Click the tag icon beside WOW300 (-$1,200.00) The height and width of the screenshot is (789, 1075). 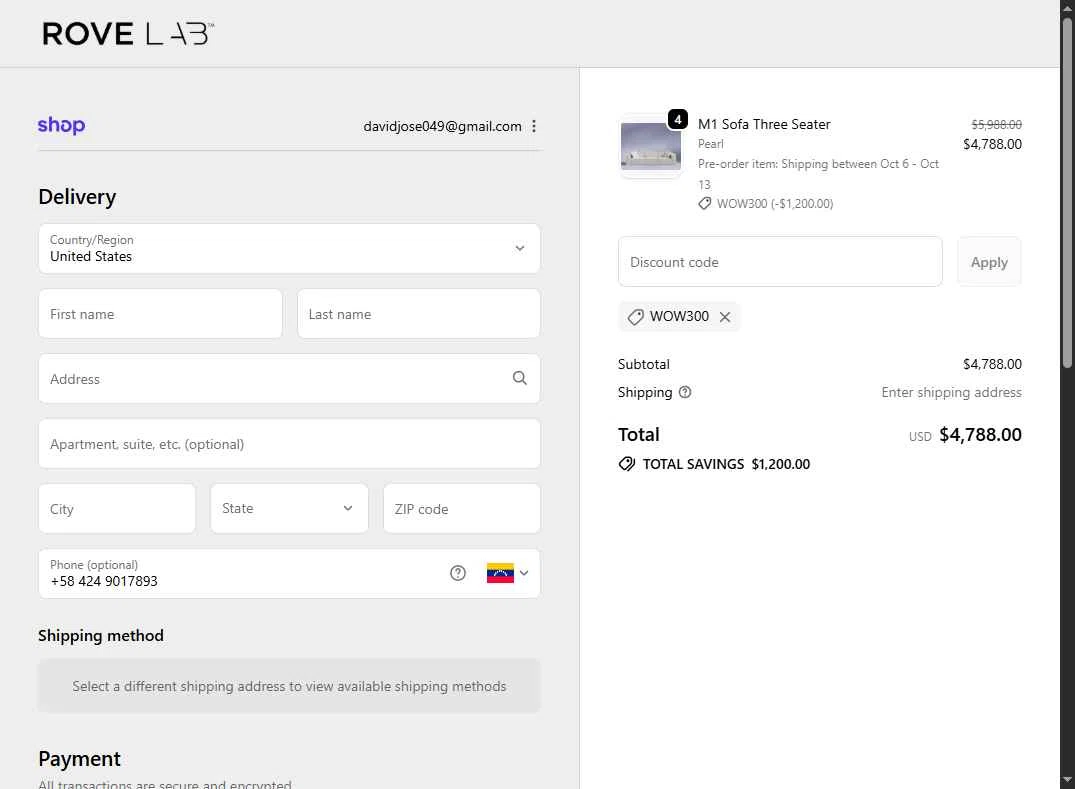click(x=704, y=204)
